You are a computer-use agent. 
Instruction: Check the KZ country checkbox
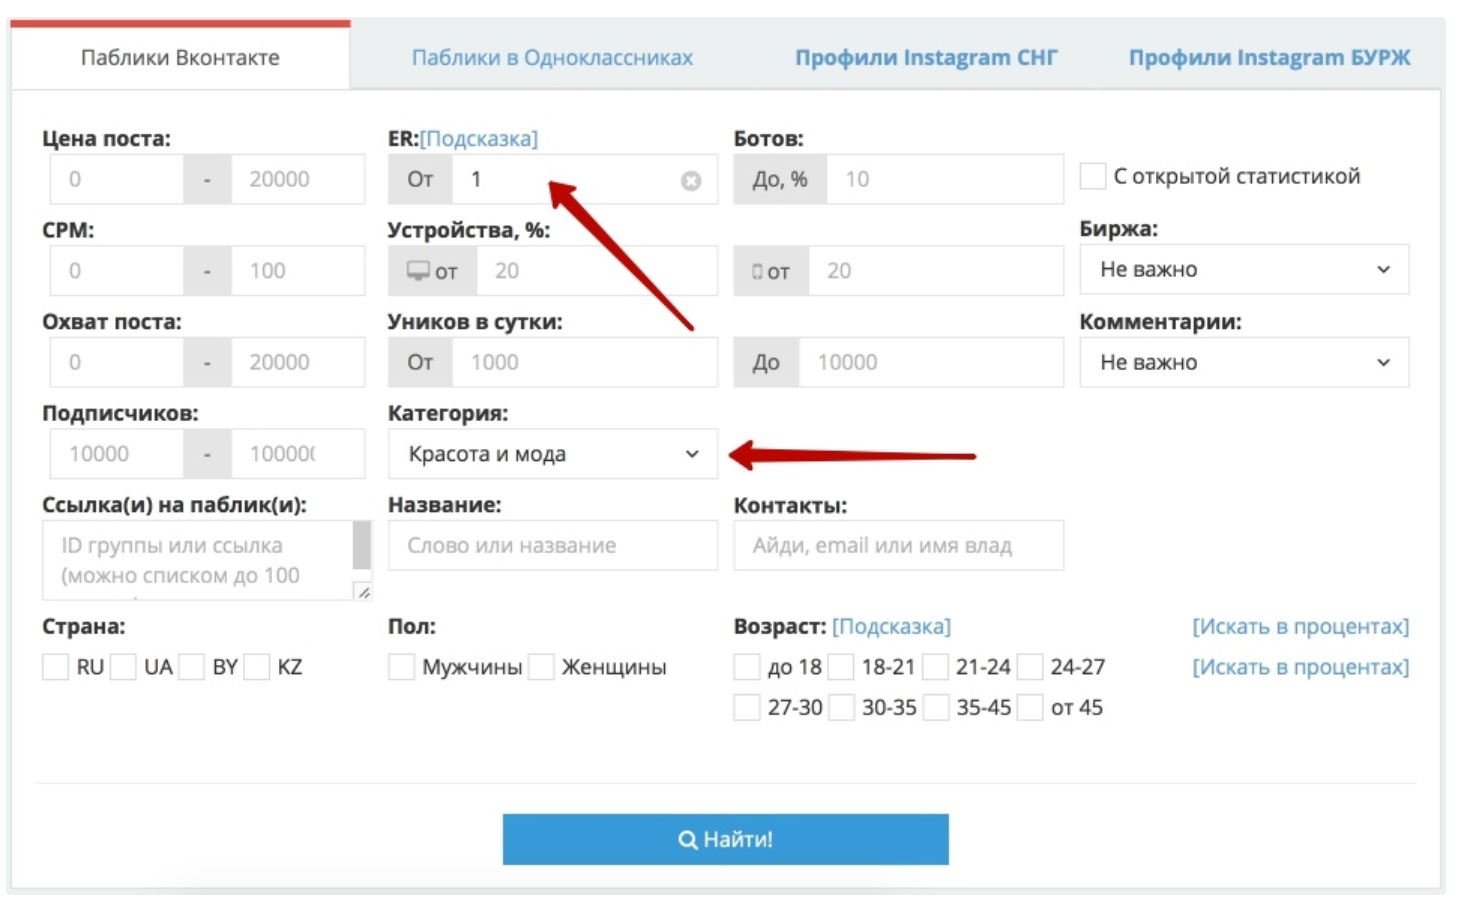[257, 667]
